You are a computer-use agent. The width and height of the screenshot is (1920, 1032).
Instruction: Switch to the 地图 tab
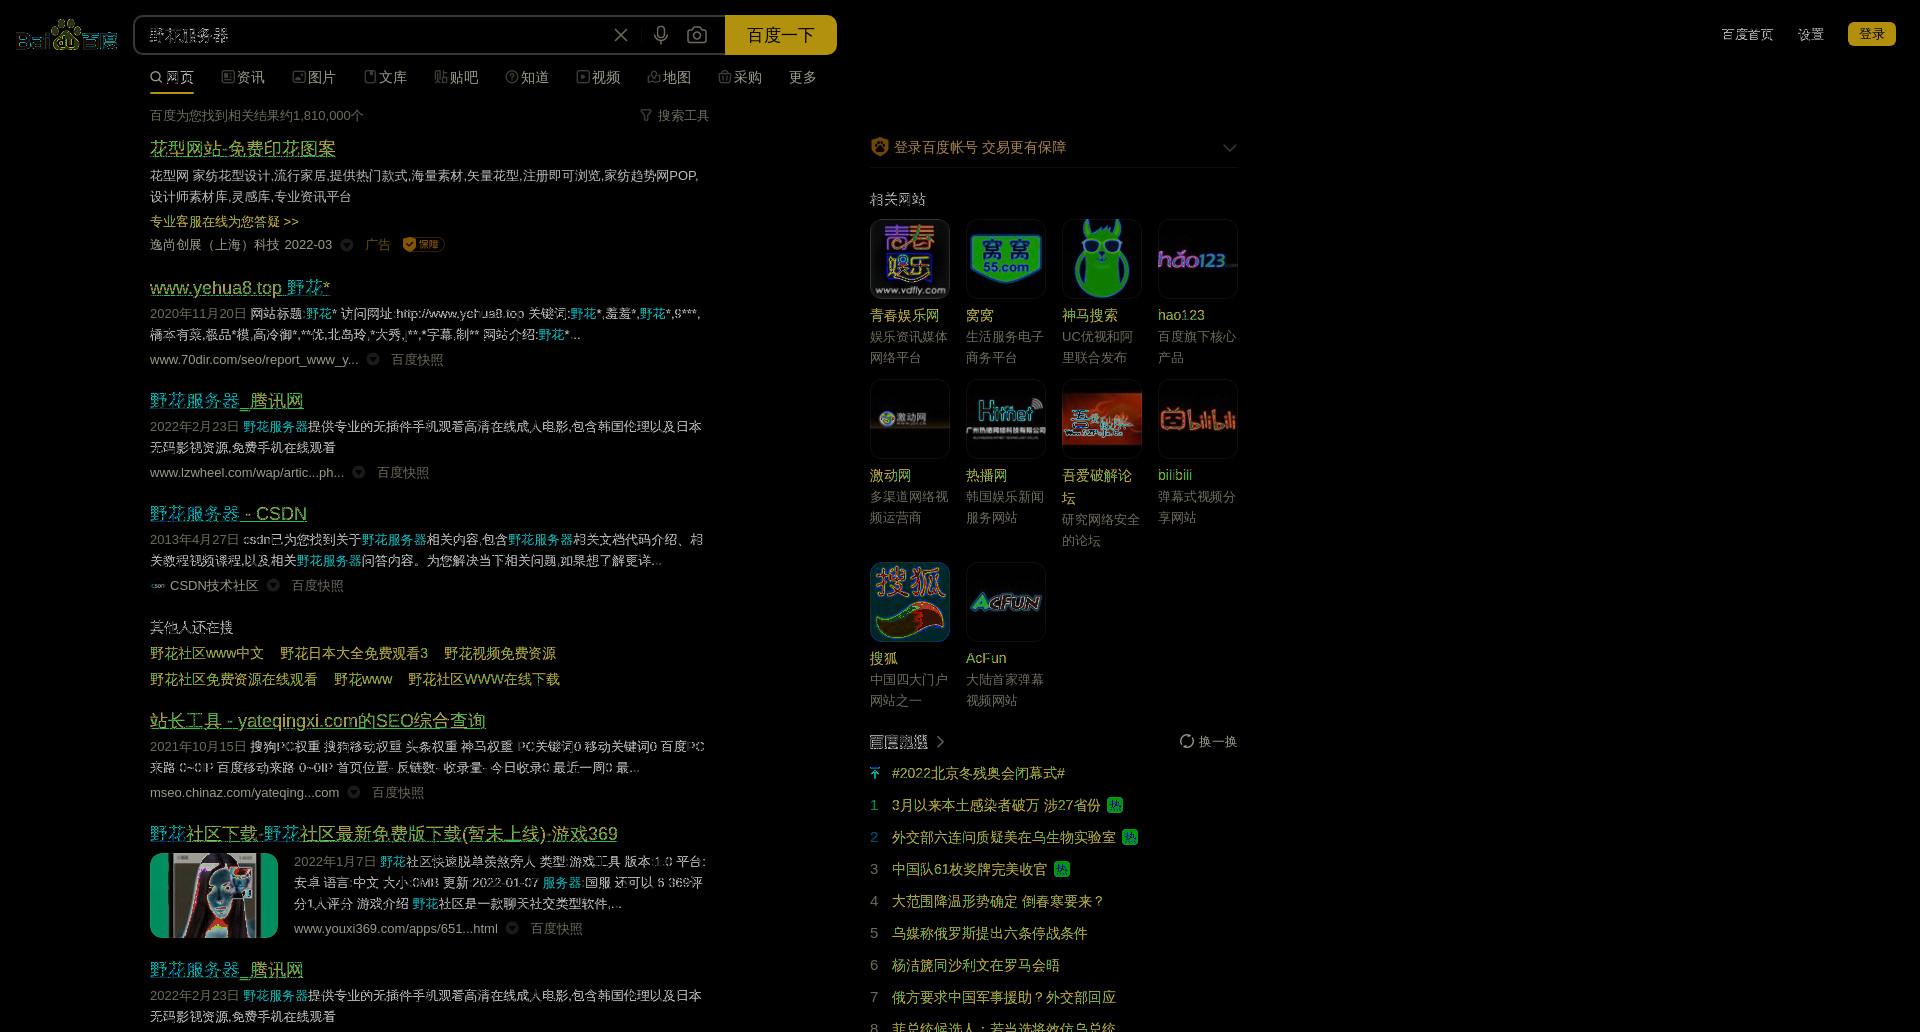669,77
